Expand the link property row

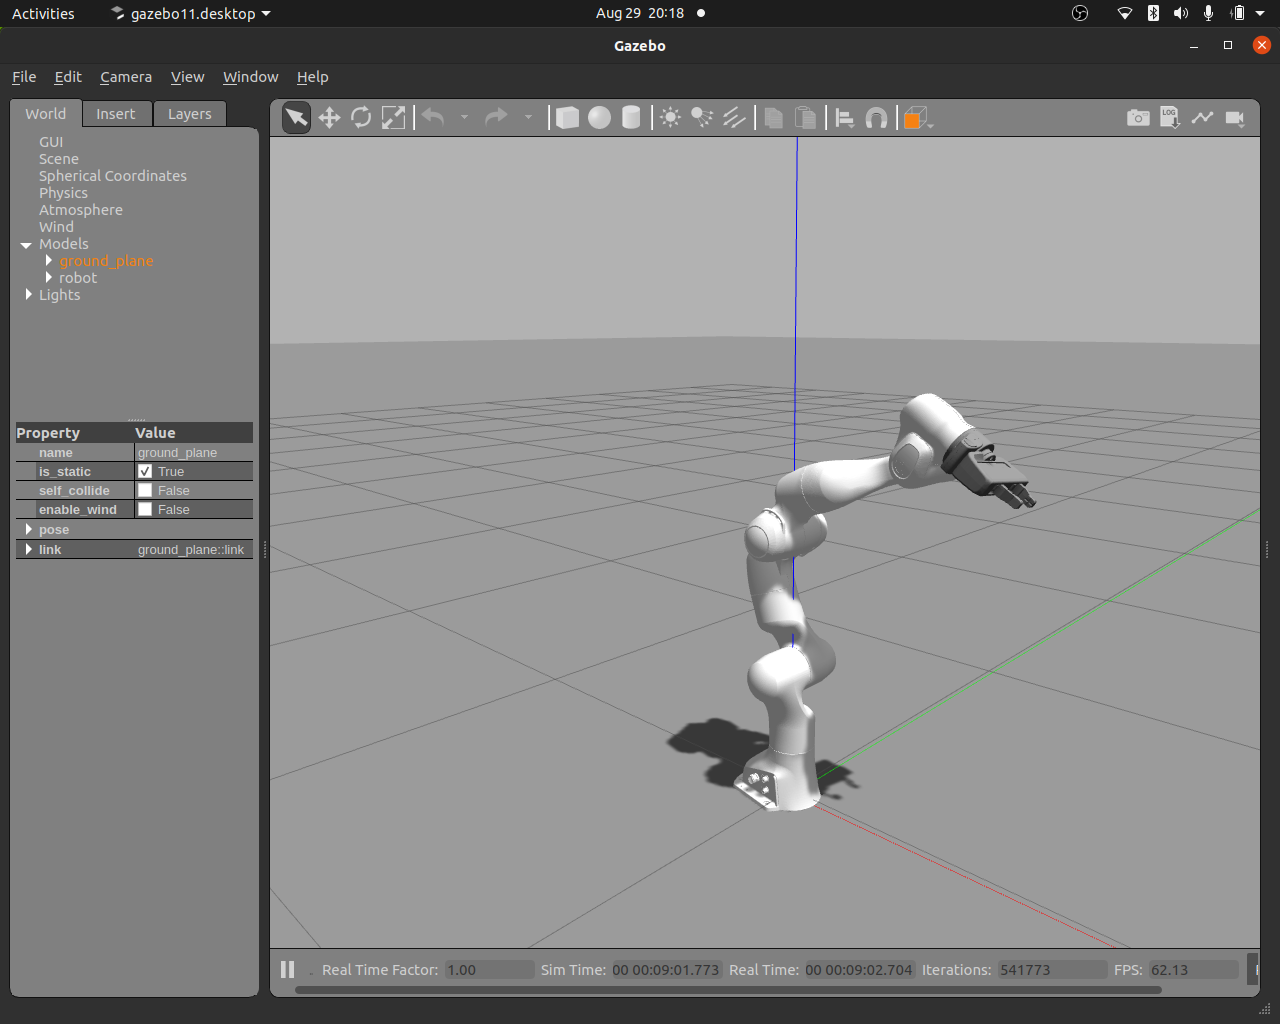pos(28,549)
